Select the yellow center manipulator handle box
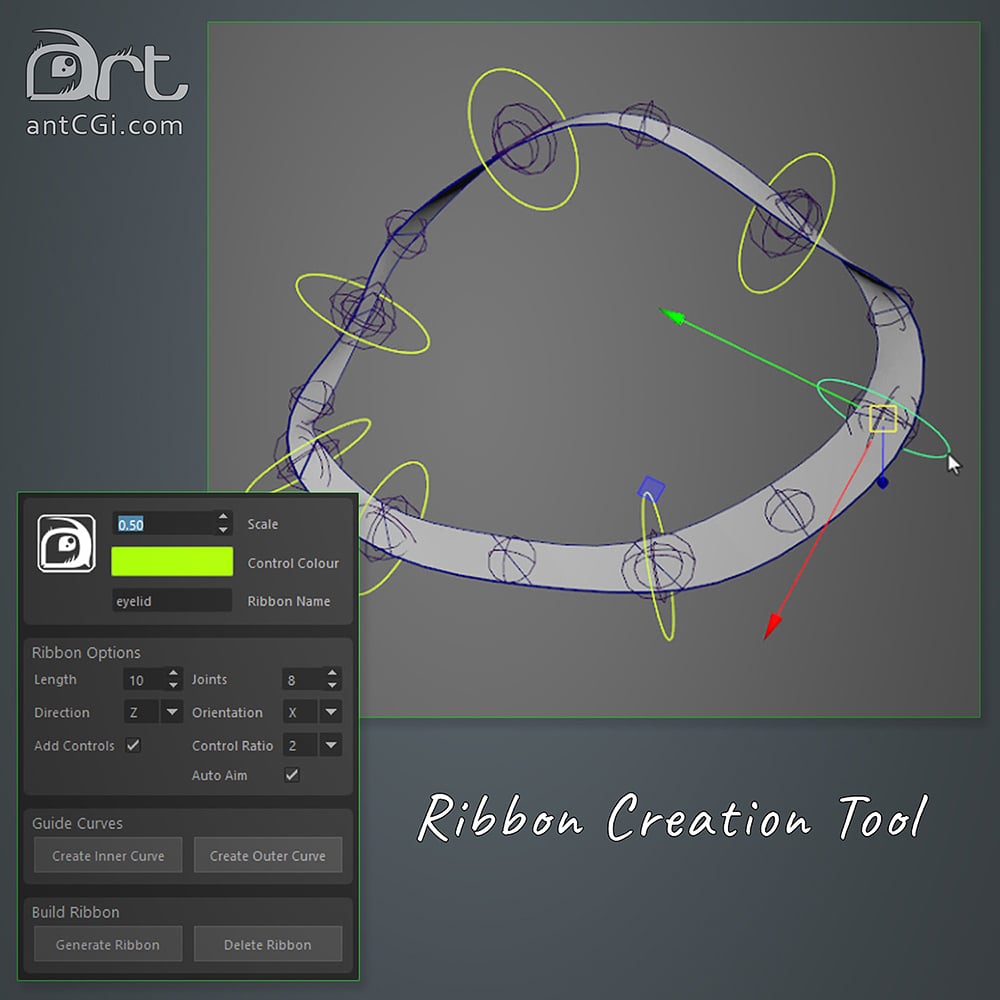The height and width of the screenshot is (1000, 1000). pyautogui.click(x=883, y=418)
